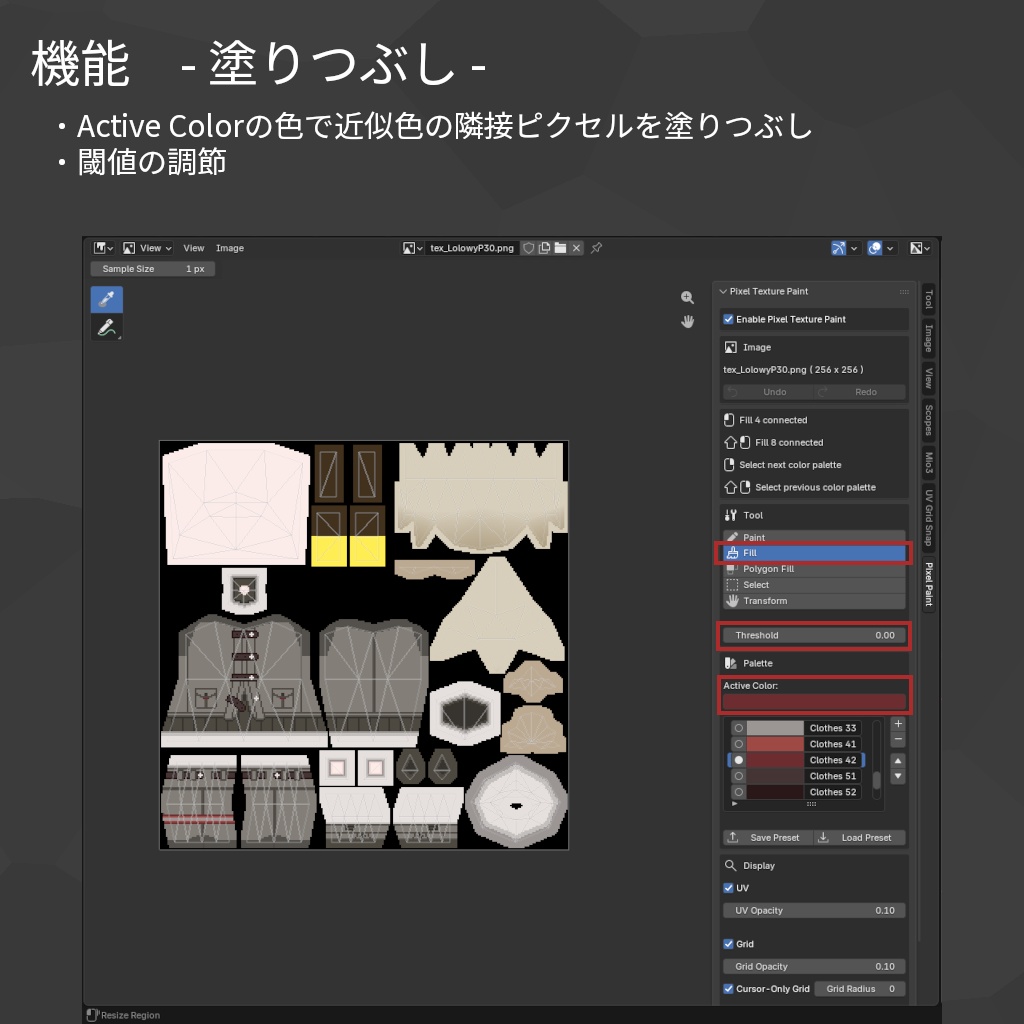
Task: Click the Undo button
Action: click(x=768, y=392)
